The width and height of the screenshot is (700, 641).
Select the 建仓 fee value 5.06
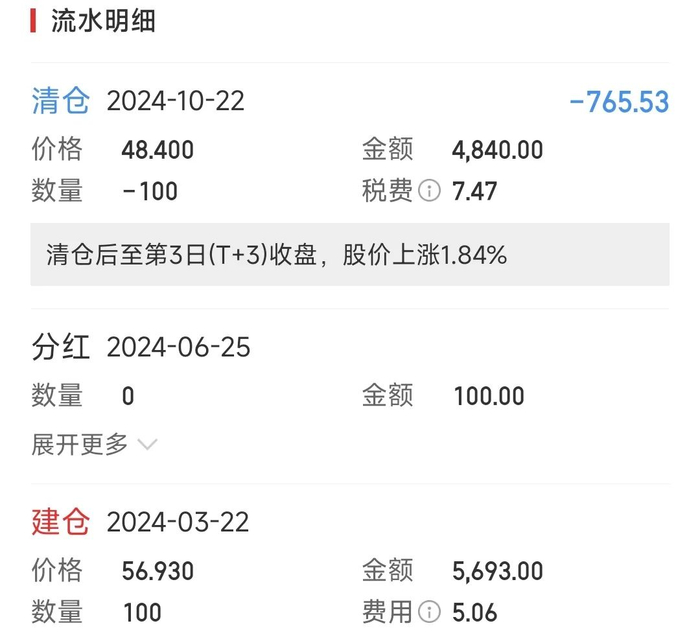[x=474, y=611]
